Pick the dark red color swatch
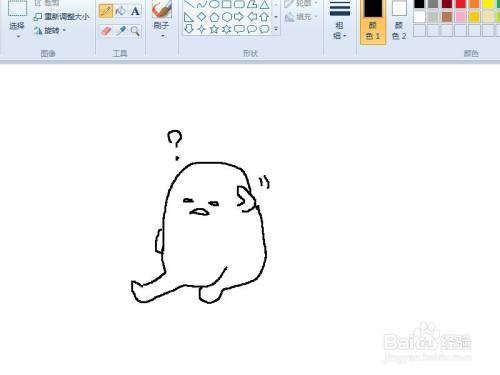Viewport: 500px width, 375px height. pyautogui.click(x=447, y=4)
